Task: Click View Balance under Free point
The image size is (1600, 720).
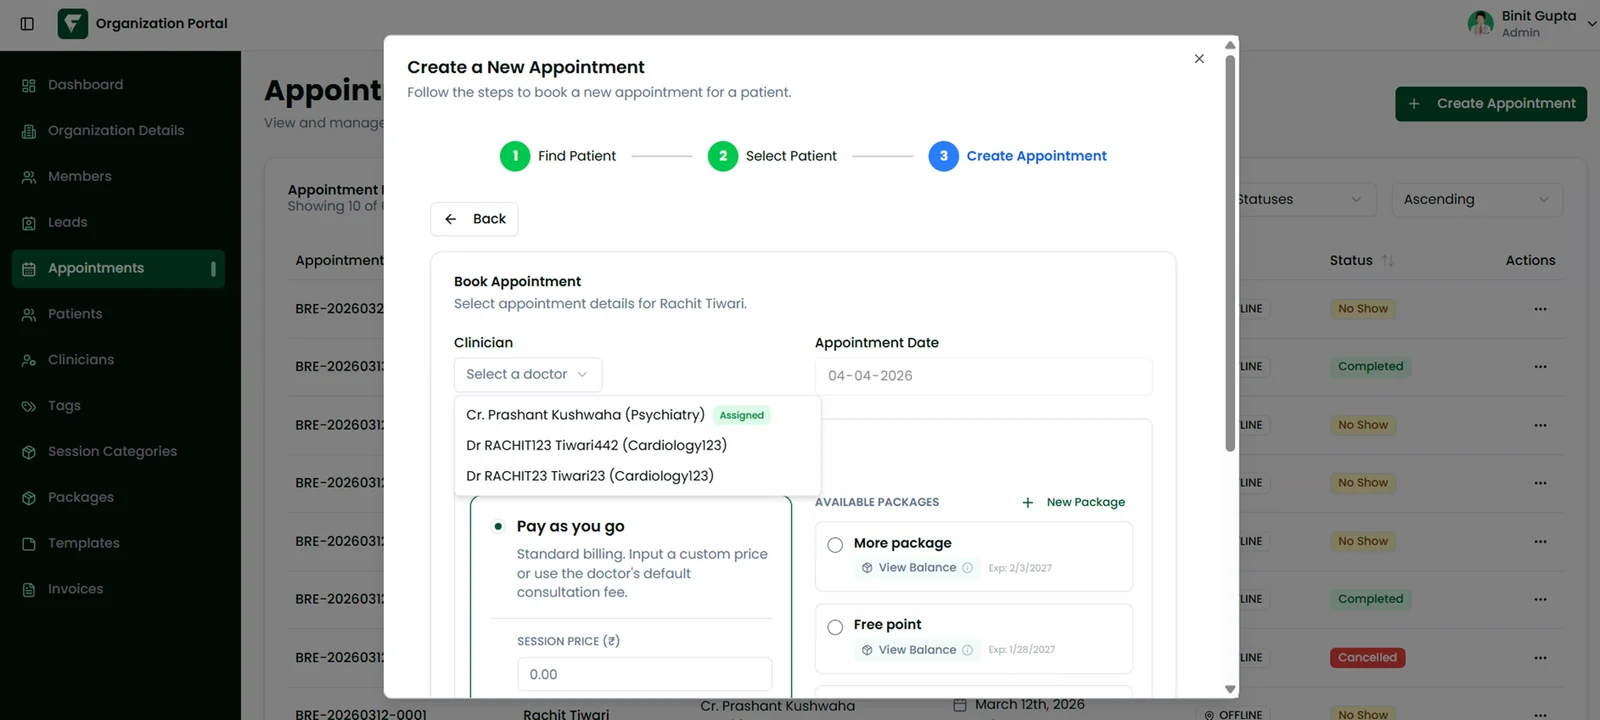Action: pyautogui.click(x=917, y=650)
